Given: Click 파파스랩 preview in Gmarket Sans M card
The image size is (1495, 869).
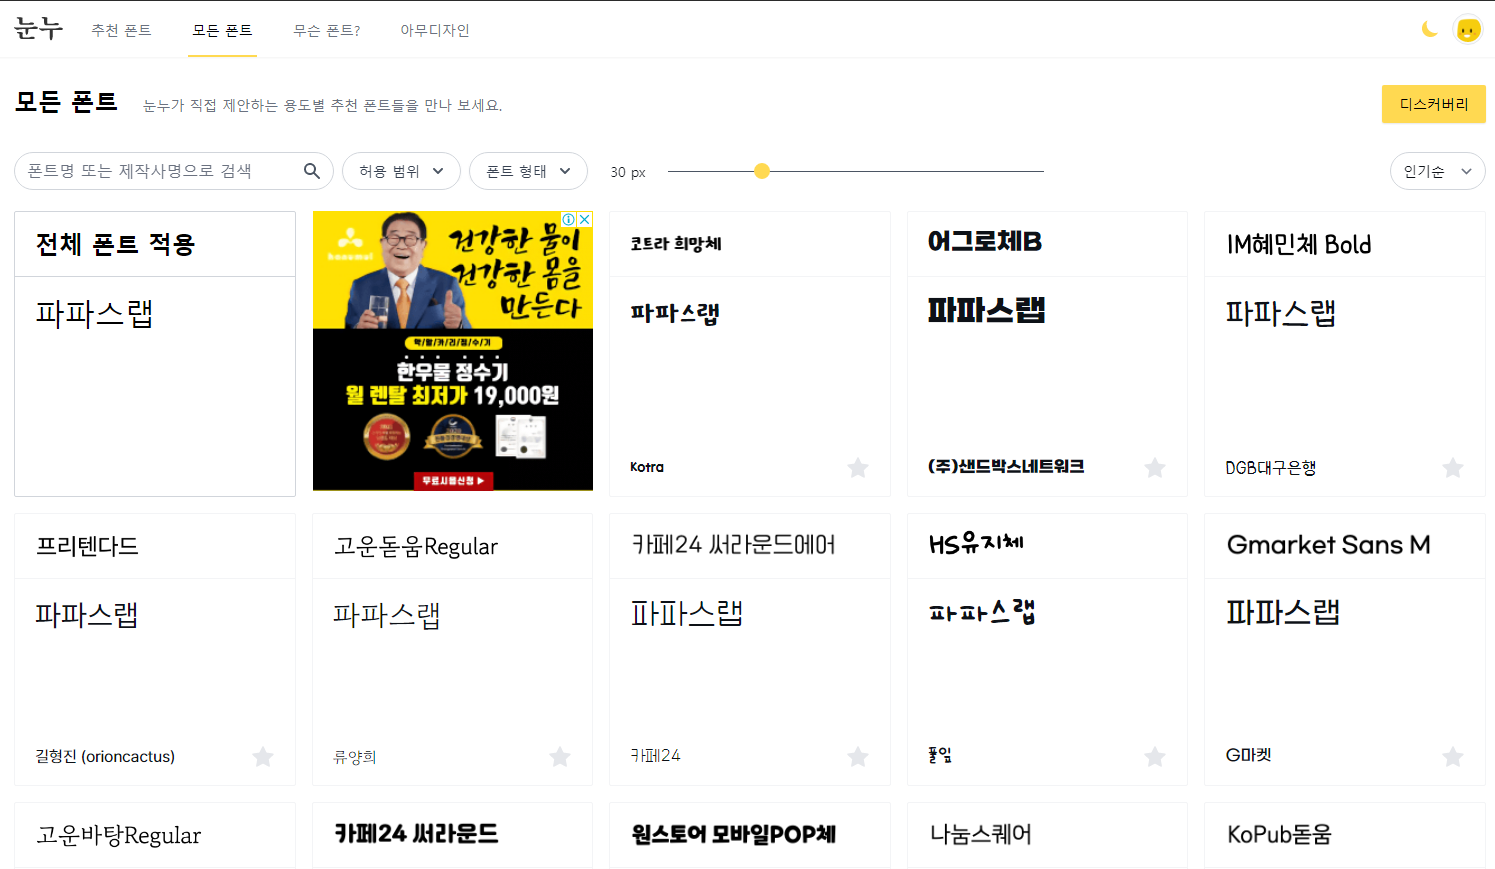Looking at the screenshot, I should [1283, 612].
